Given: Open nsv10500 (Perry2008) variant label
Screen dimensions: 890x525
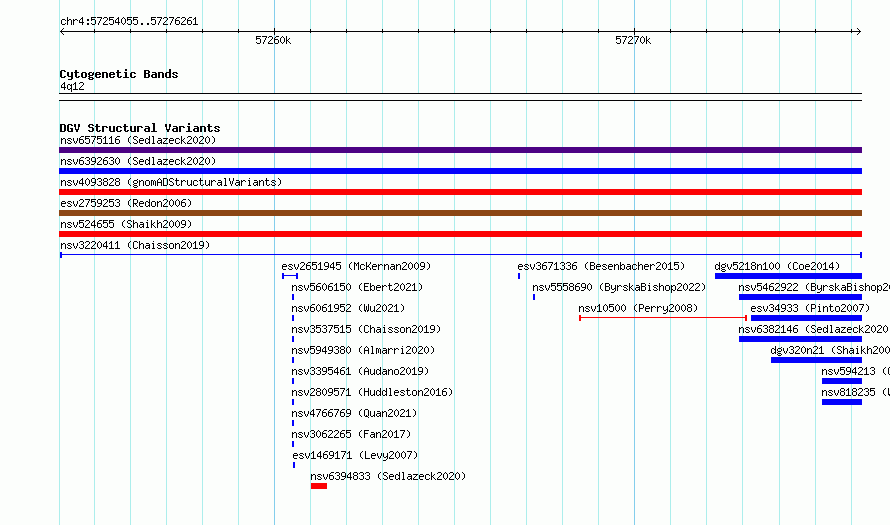Looking at the screenshot, I should click(x=638, y=308).
